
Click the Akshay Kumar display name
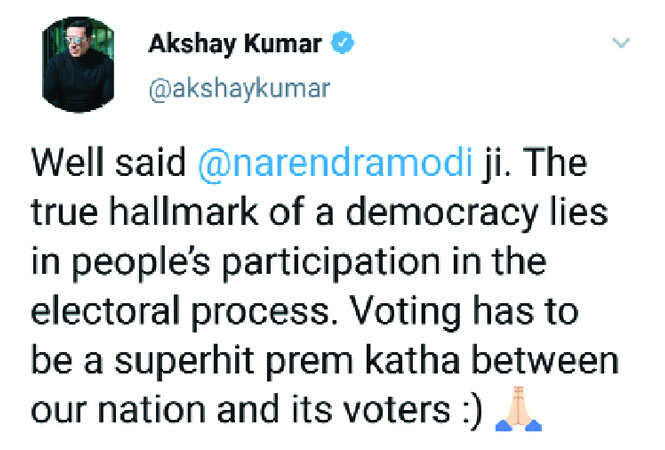[x=235, y=44]
